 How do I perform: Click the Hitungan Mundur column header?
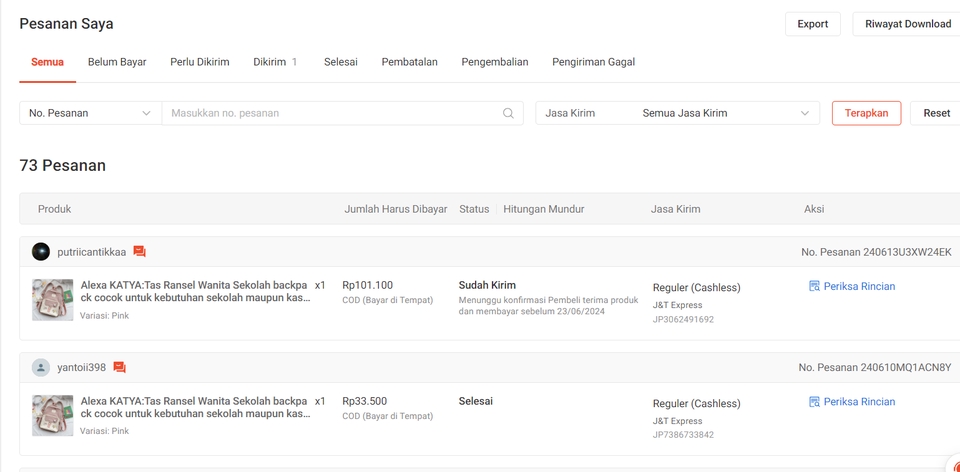544,209
